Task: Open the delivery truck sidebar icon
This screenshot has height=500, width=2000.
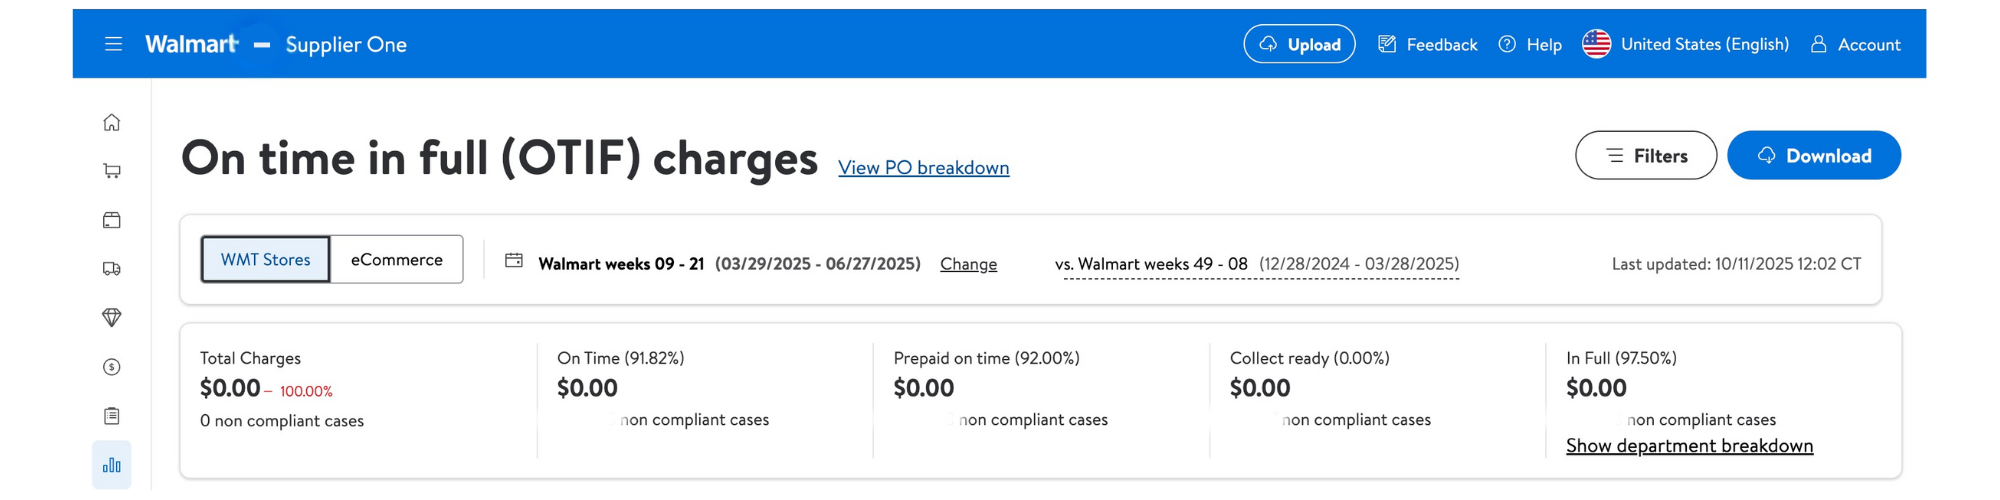Action: (x=112, y=268)
